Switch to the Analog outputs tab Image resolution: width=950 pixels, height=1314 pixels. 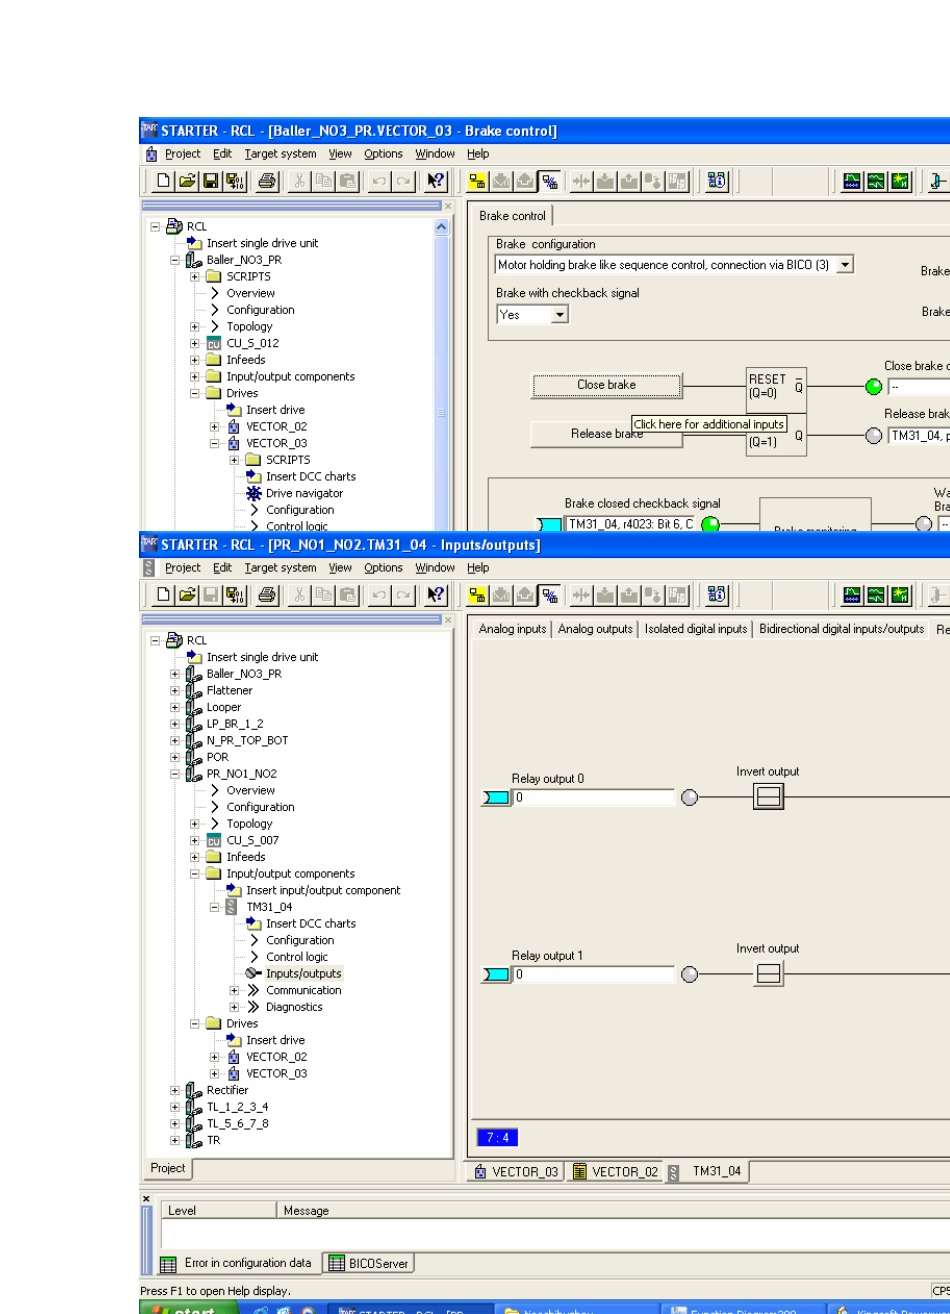tap(595, 629)
